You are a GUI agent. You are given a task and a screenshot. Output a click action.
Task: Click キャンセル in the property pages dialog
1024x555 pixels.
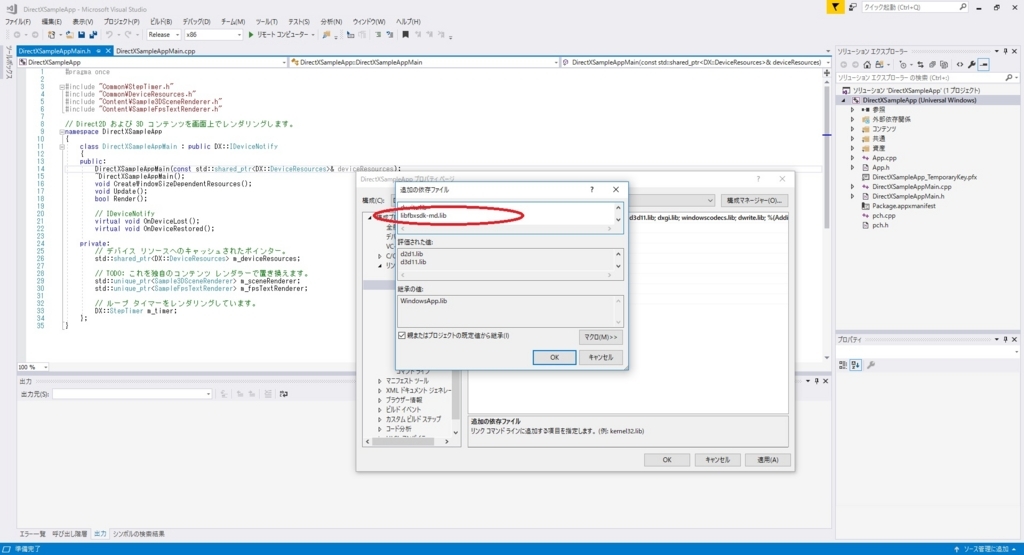pyautogui.click(x=717, y=460)
